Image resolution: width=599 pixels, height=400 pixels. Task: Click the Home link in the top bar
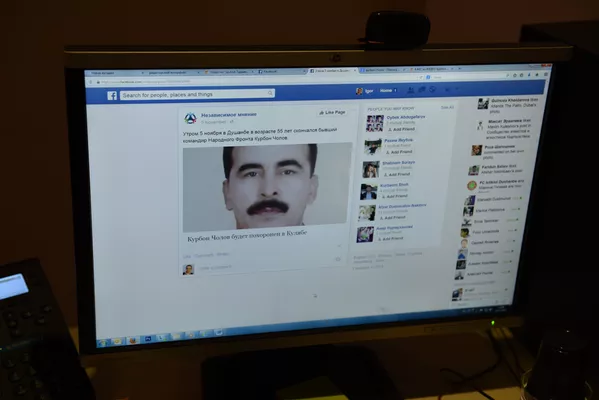386,91
